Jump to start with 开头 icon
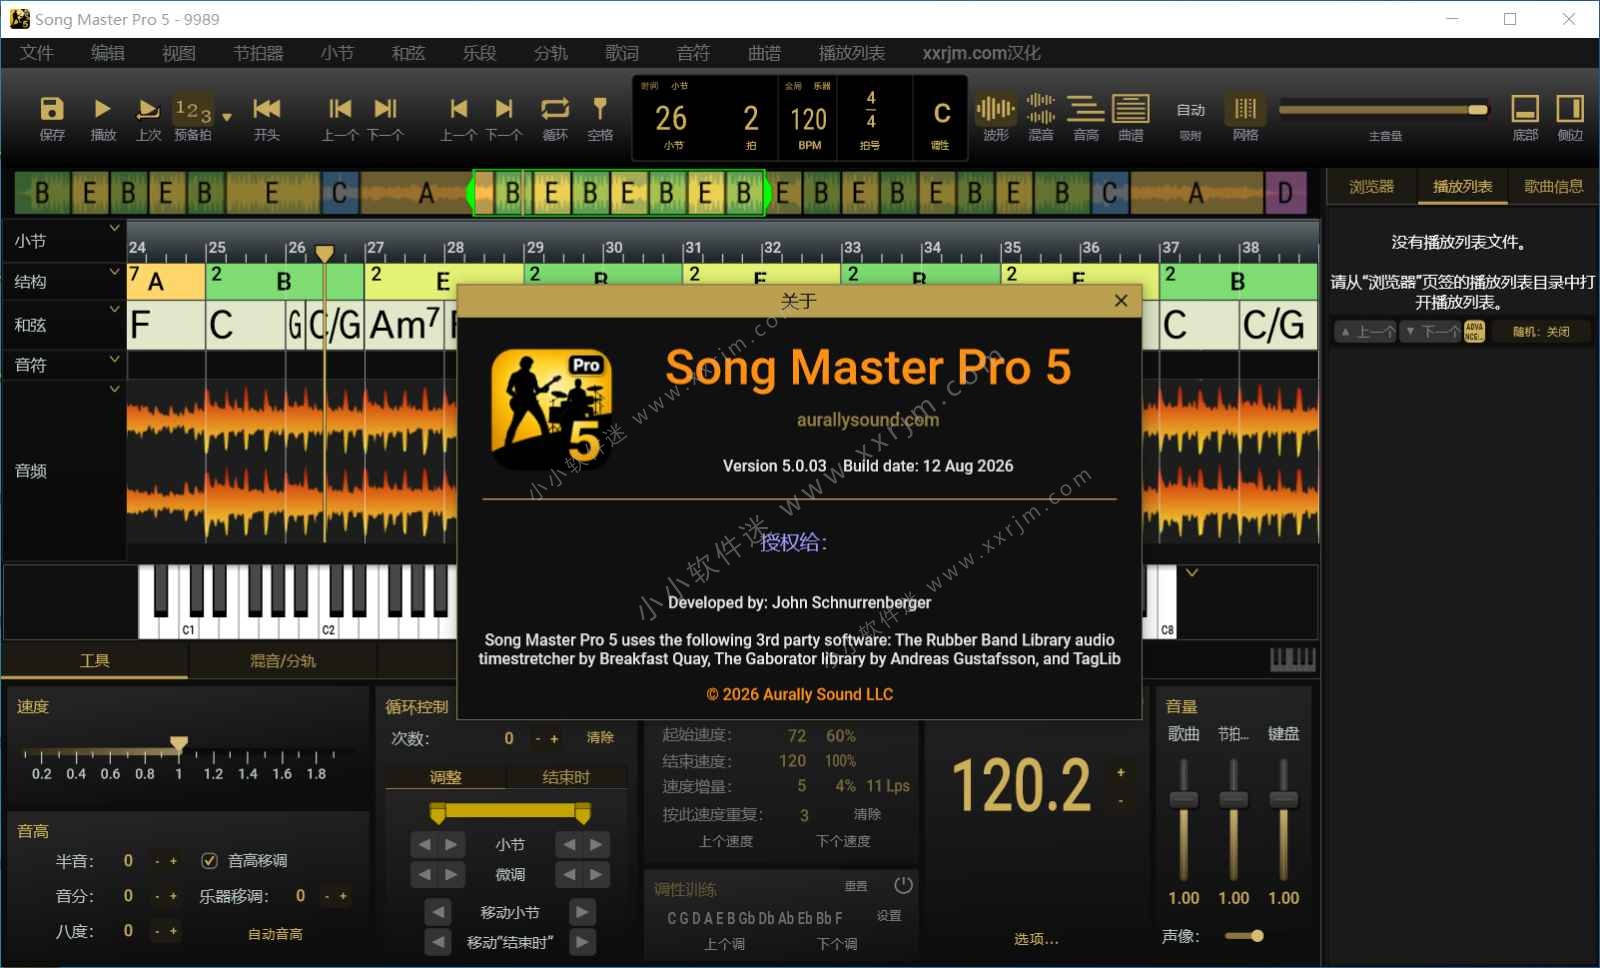 266,108
